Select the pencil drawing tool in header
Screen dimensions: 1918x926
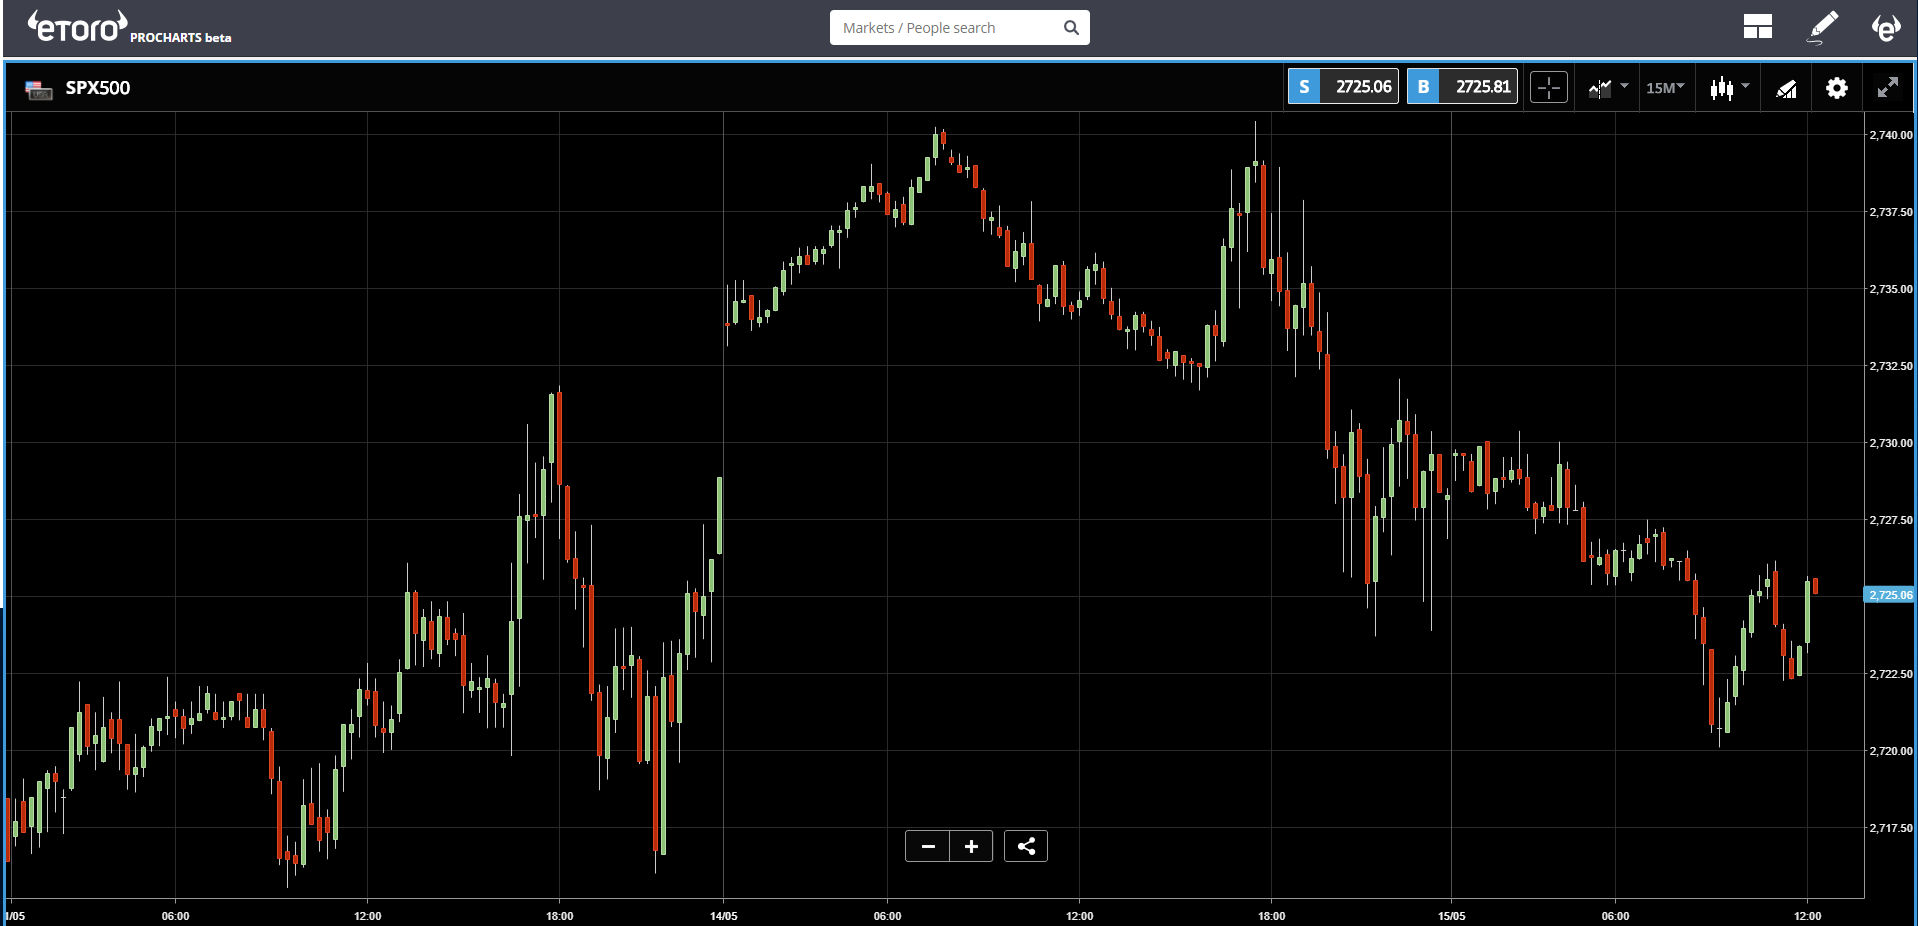point(1822,27)
